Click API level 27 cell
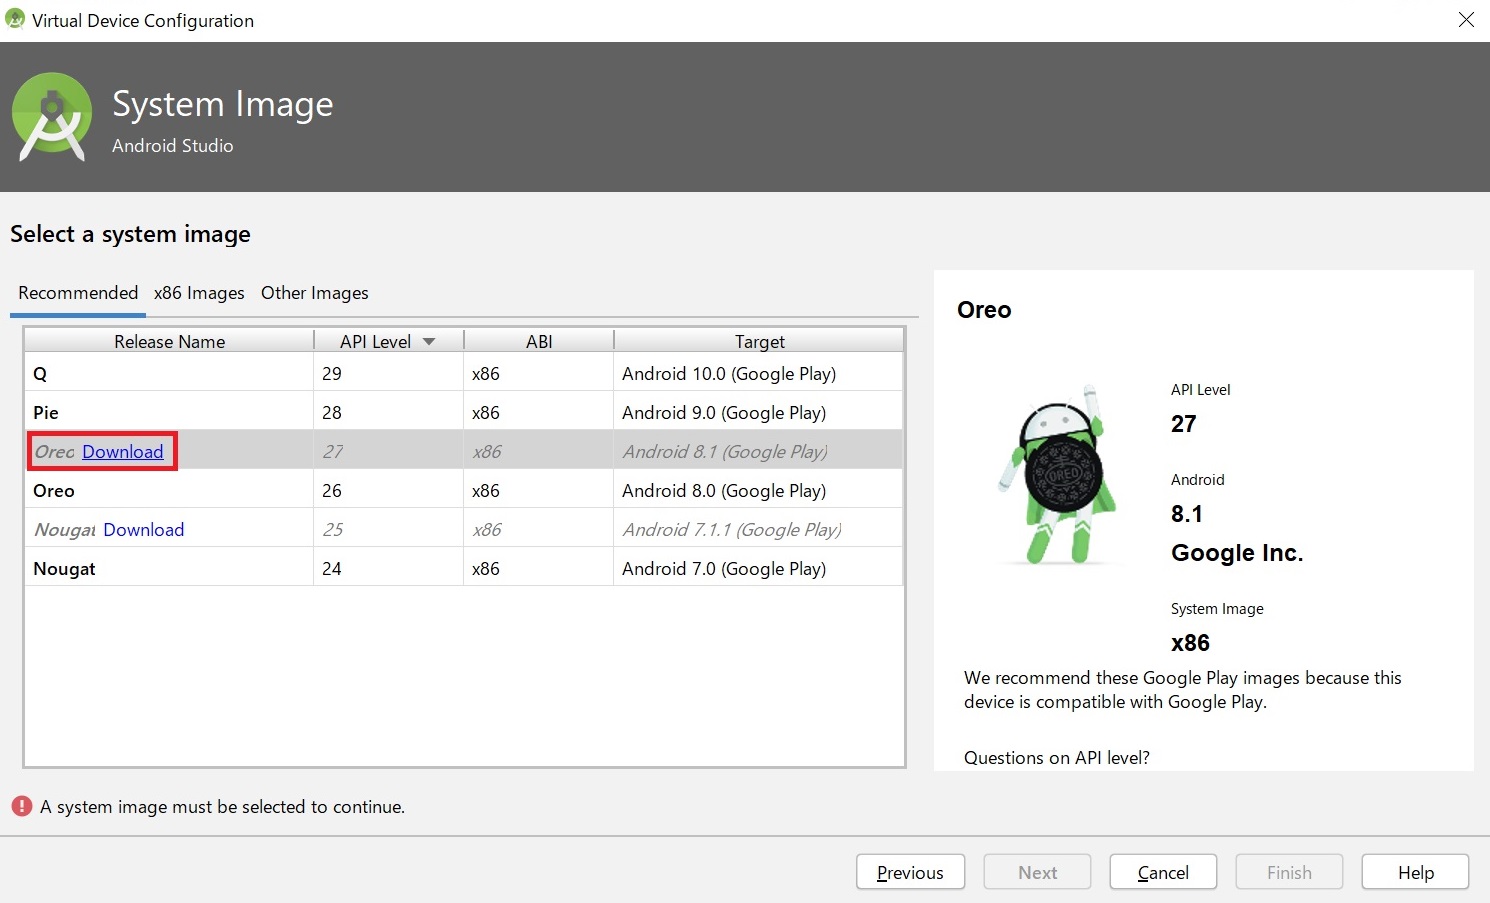Image resolution: width=1490 pixels, height=903 pixels. coord(388,451)
